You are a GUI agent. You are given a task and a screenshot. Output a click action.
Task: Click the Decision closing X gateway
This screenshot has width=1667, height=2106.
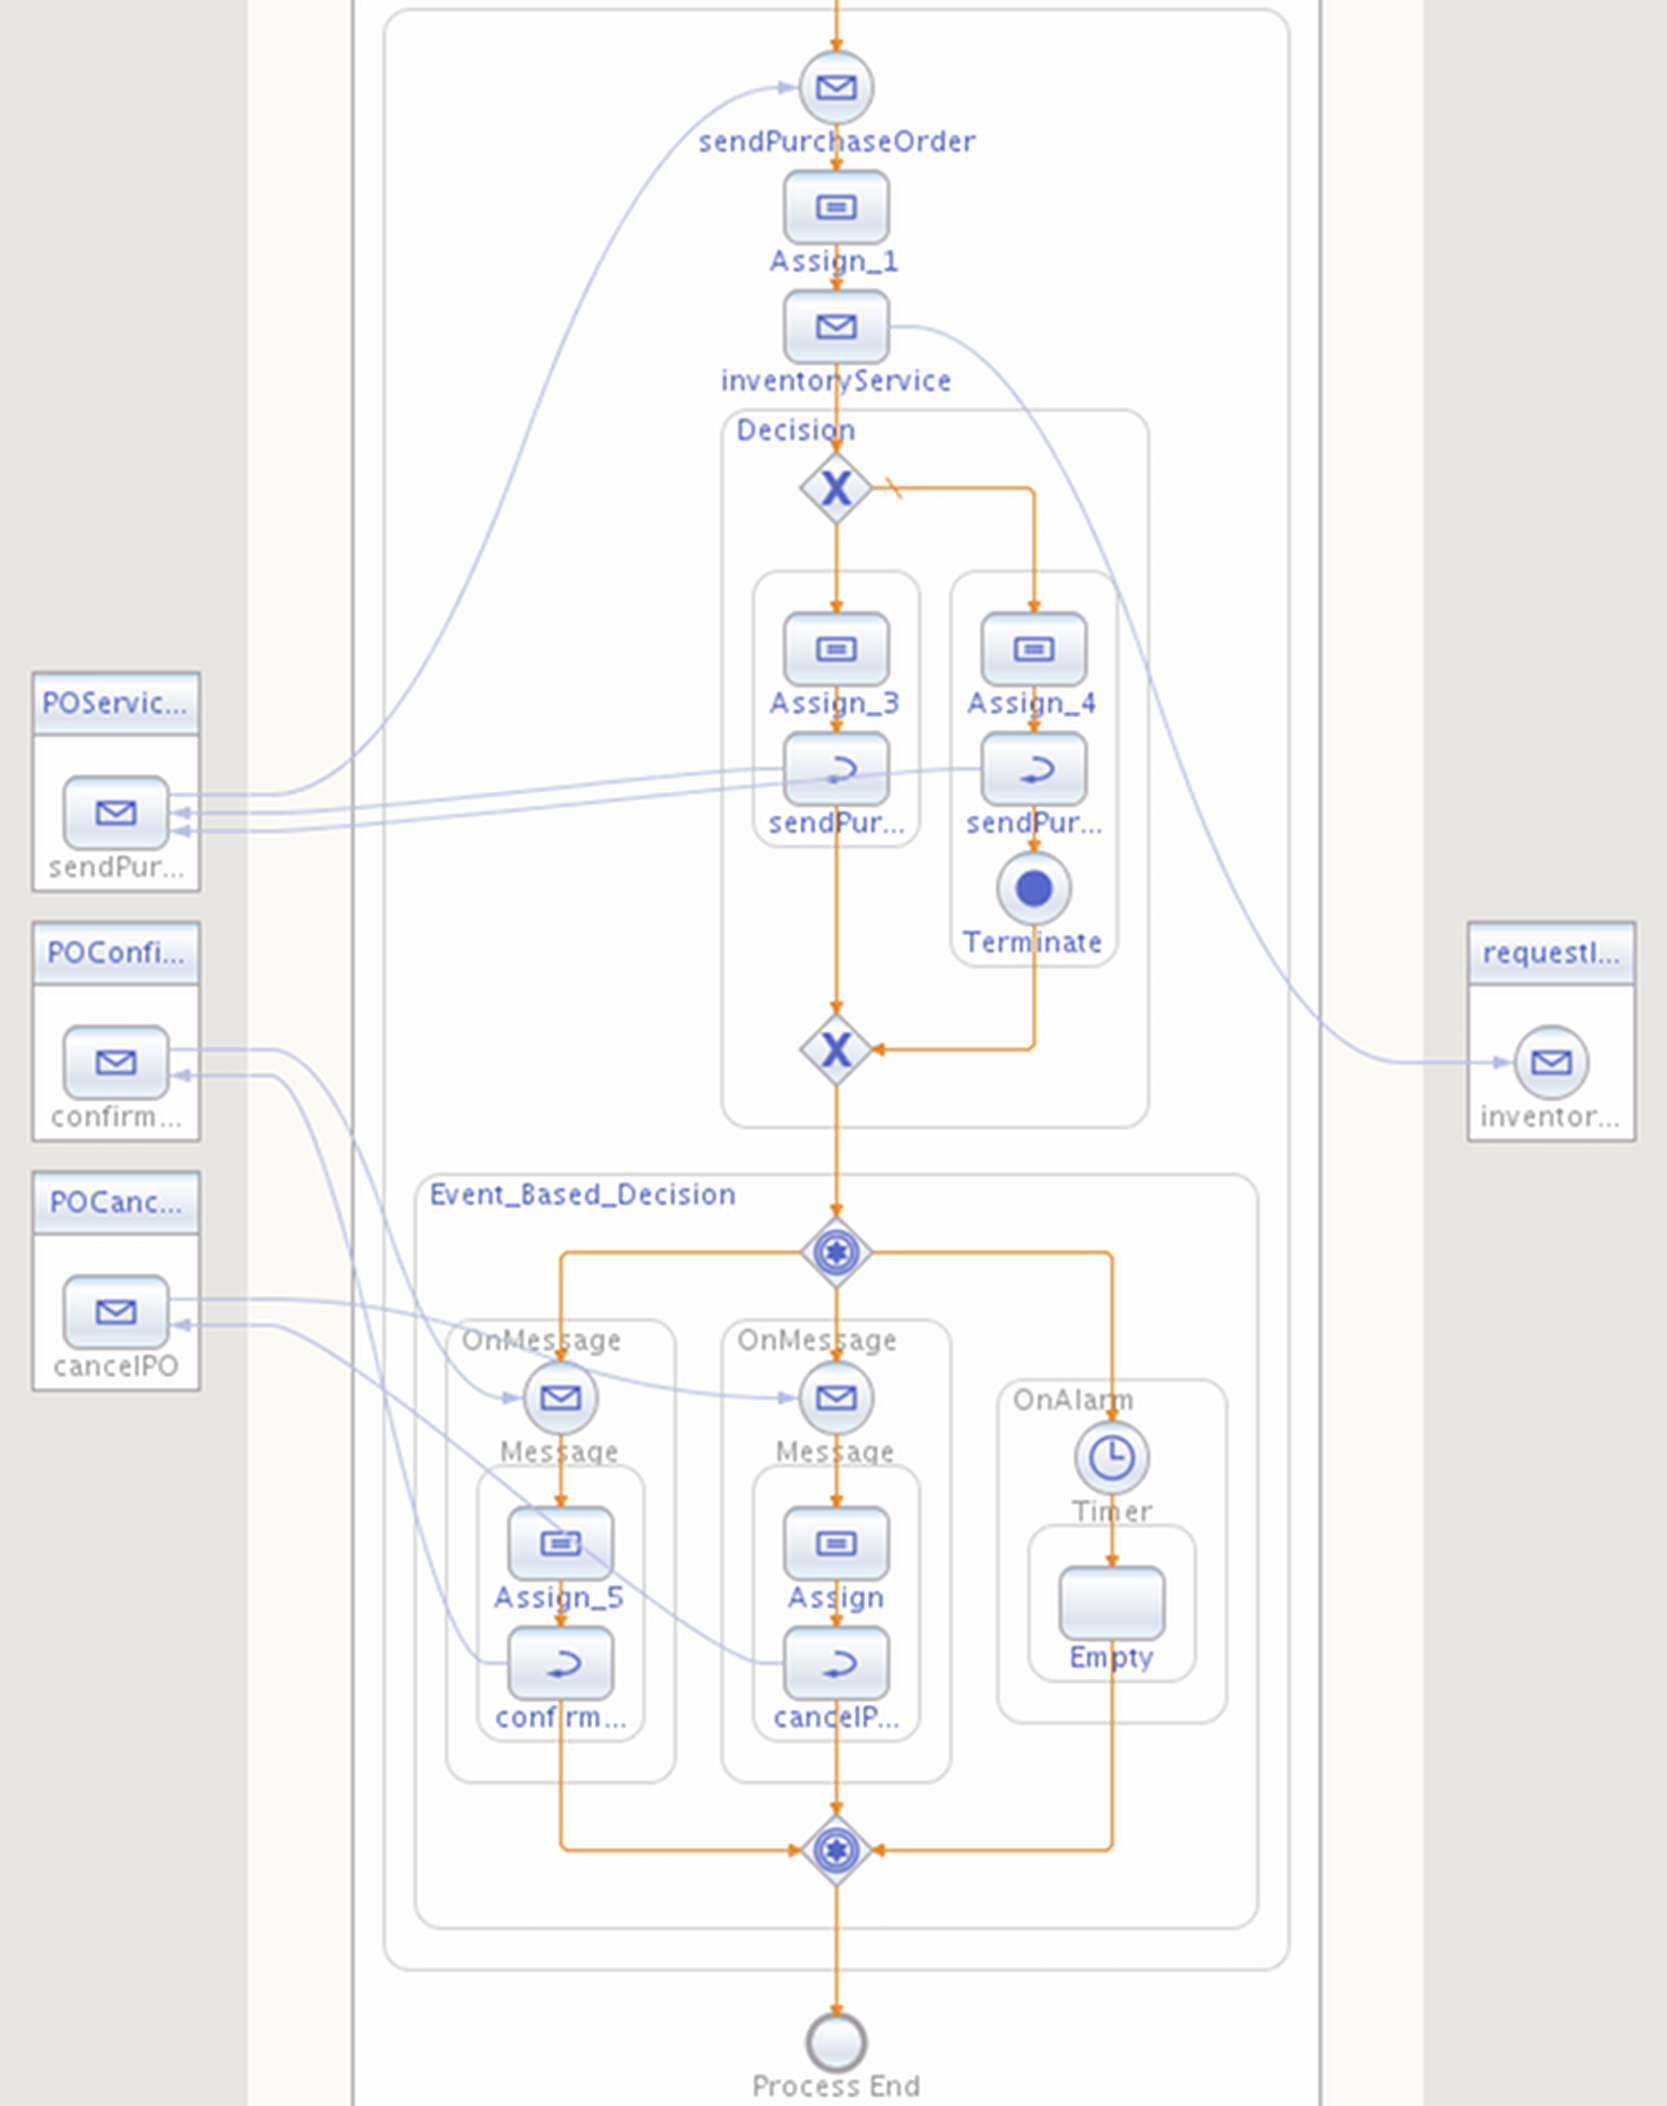pos(836,1049)
